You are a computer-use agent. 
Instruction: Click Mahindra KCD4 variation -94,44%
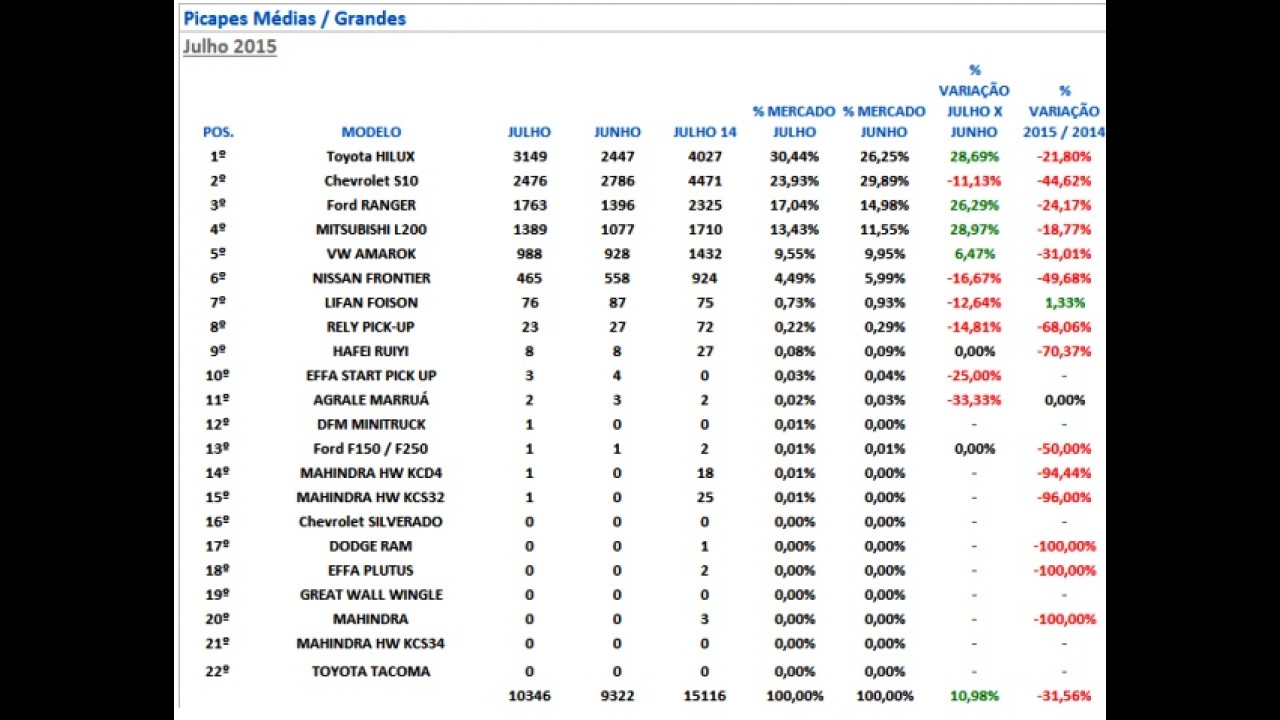(x=1063, y=473)
